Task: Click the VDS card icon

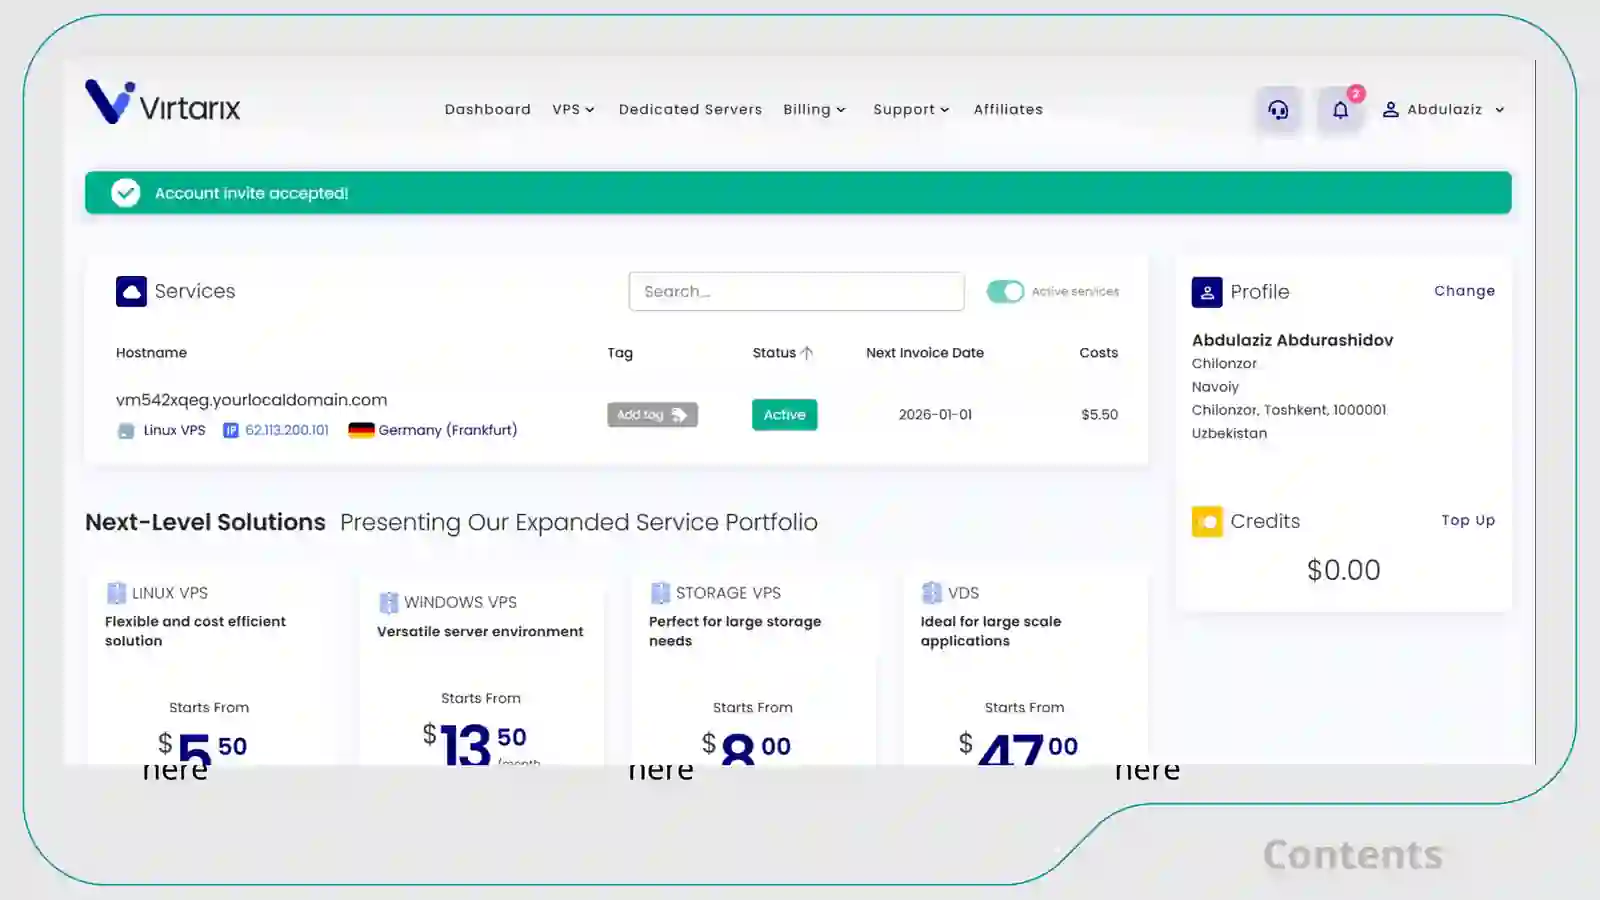Action: (932, 593)
